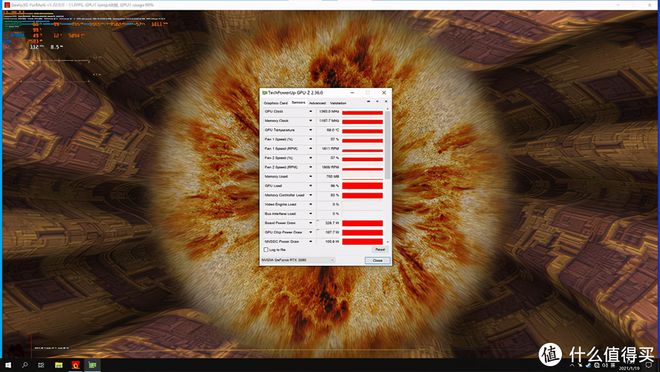Click the GPU Clock history graph
The height and width of the screenshot is (372, 660).
click(362, 112)
